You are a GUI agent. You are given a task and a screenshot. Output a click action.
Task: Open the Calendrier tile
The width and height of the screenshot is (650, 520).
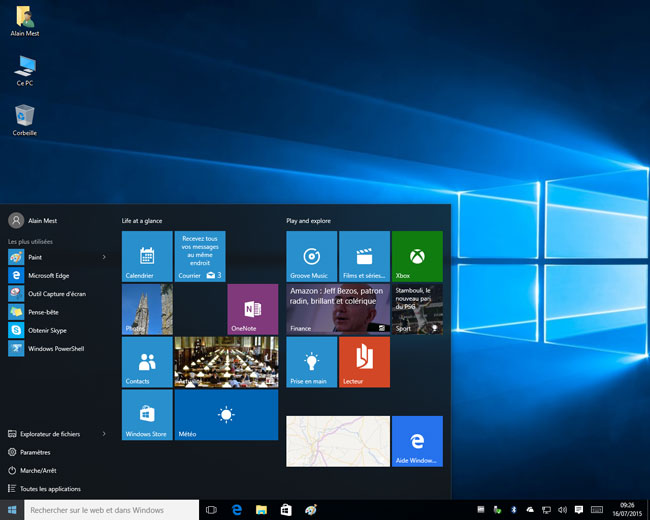point(146,256)
